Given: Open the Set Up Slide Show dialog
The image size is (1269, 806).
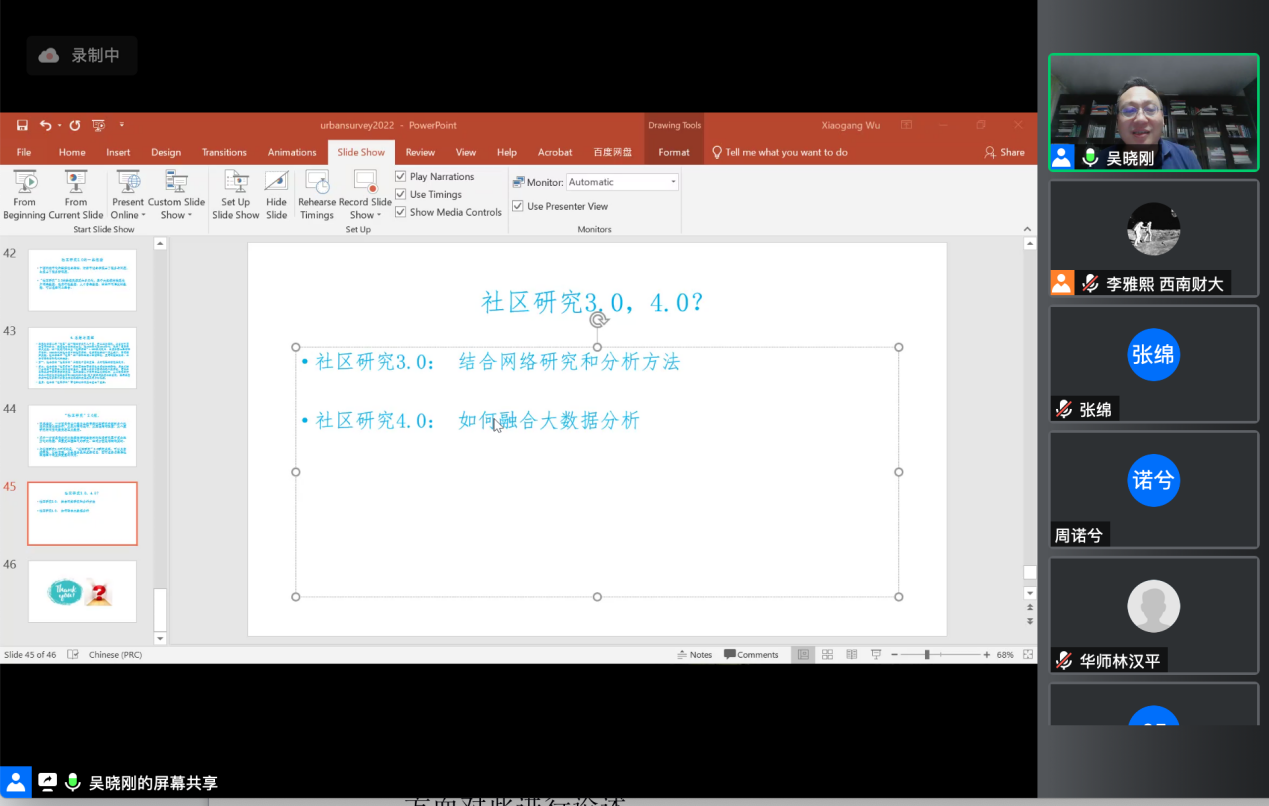Looking at the screenshot, I should (236, 194).
